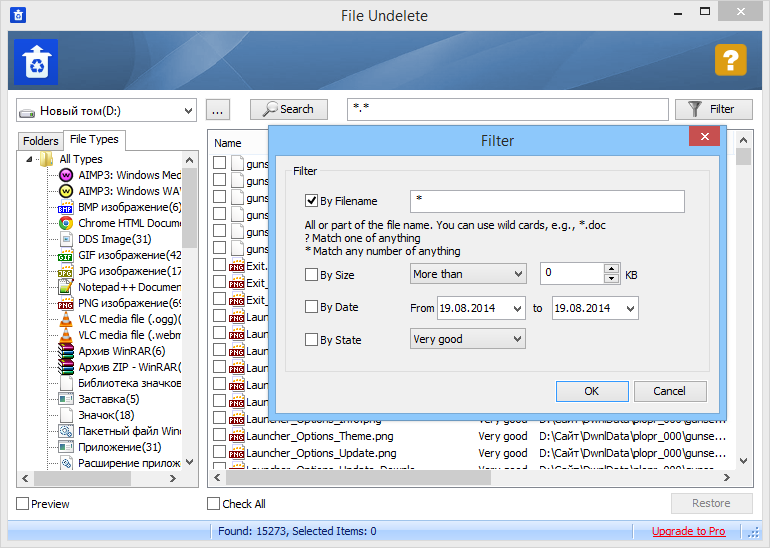
Task: Click the Filter button with funnel
Action: pyautogui.click(x=714, y=109)
